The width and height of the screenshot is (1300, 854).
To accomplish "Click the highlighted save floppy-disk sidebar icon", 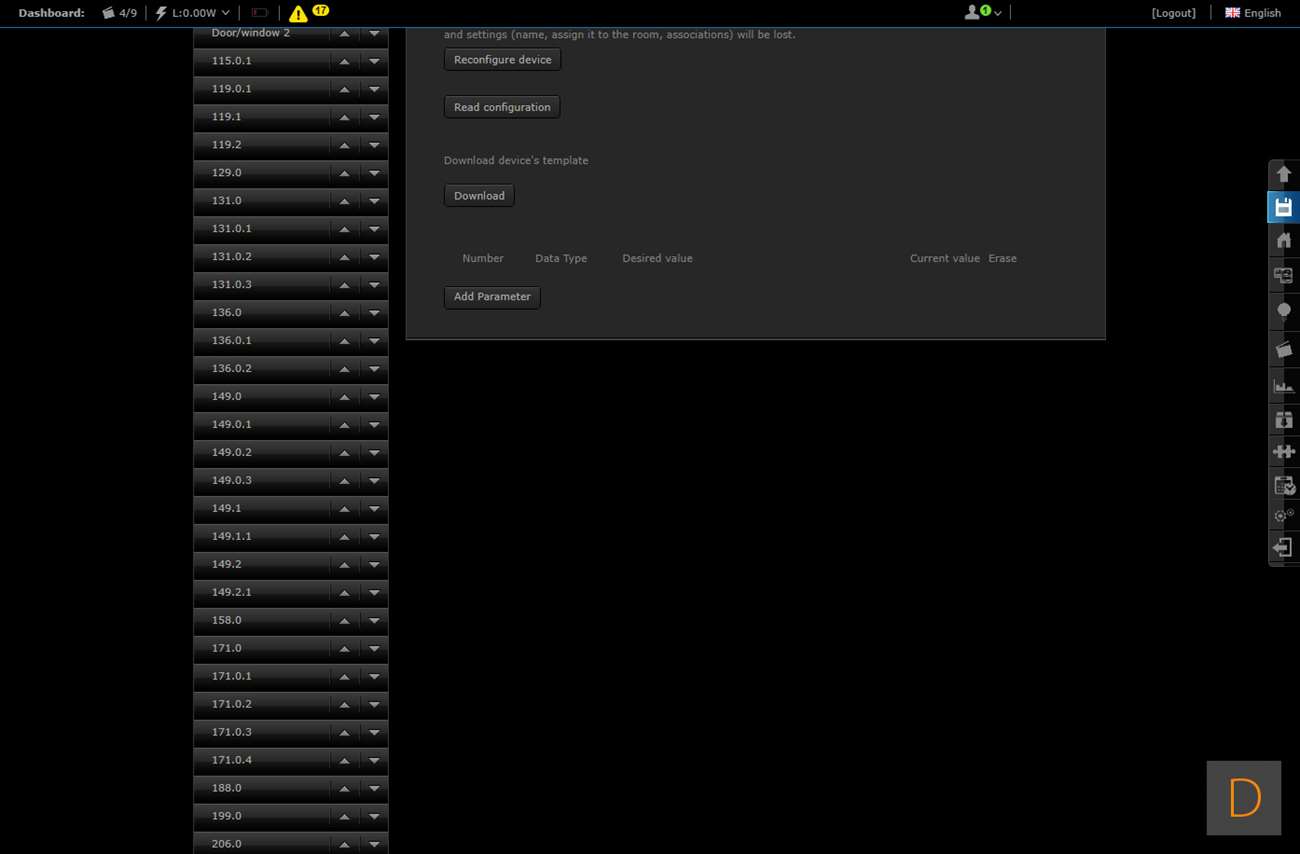I will pos(1284,207).
